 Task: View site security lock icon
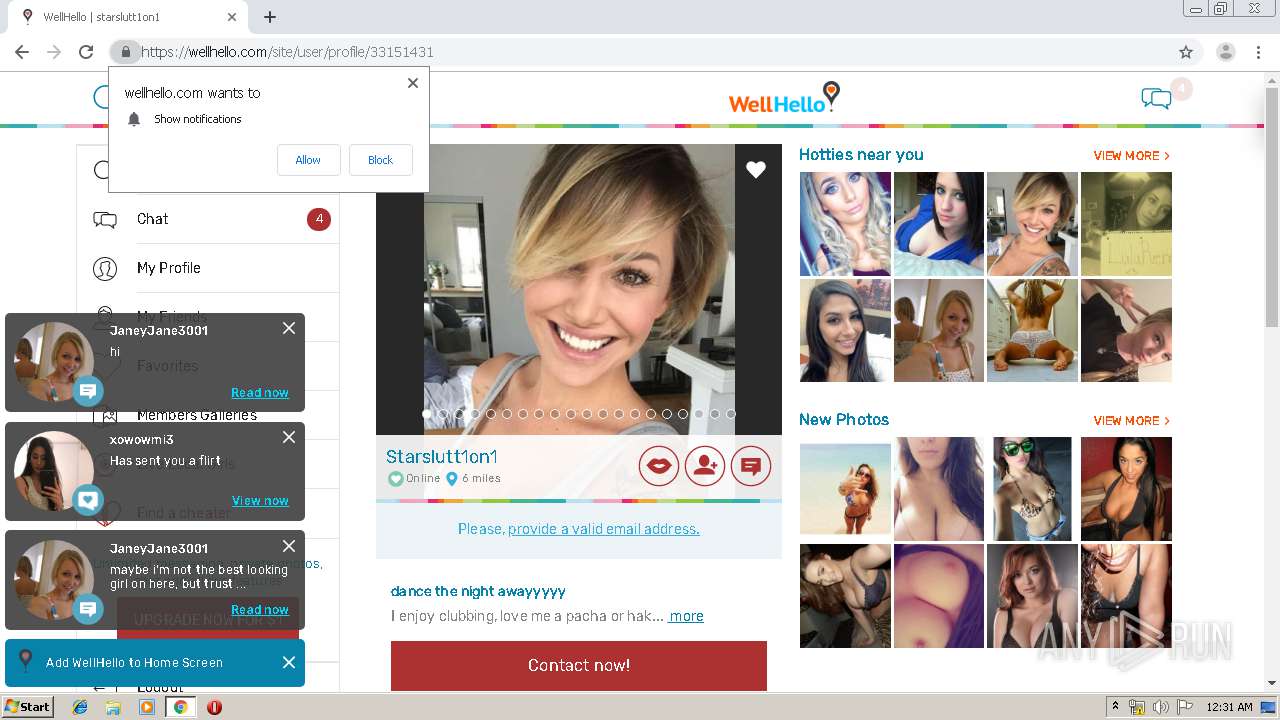[125, 52]
